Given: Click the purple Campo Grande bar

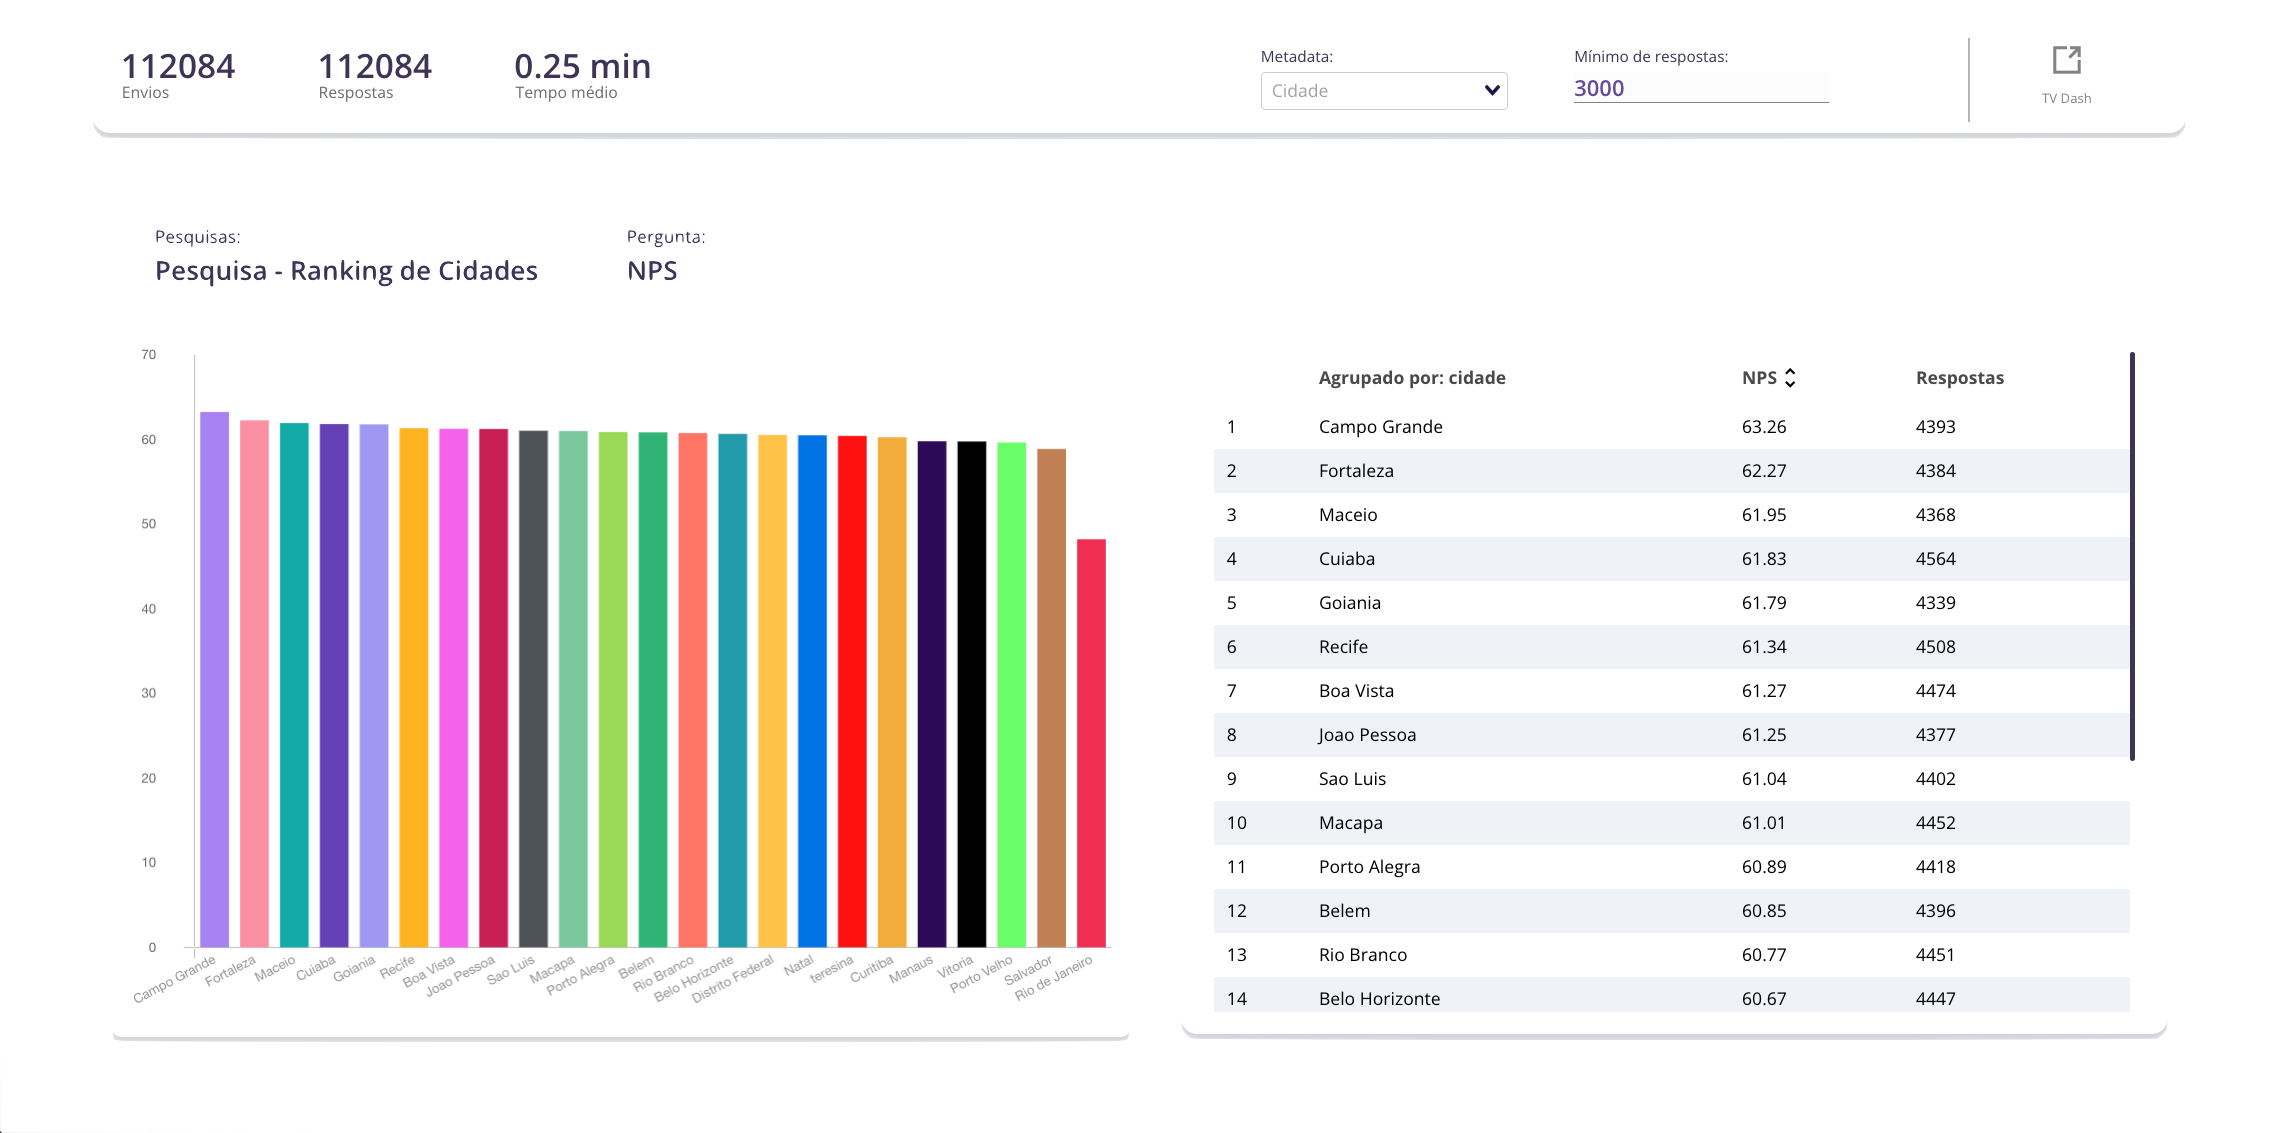Looking at the screenshot, I should pos(214,680).
